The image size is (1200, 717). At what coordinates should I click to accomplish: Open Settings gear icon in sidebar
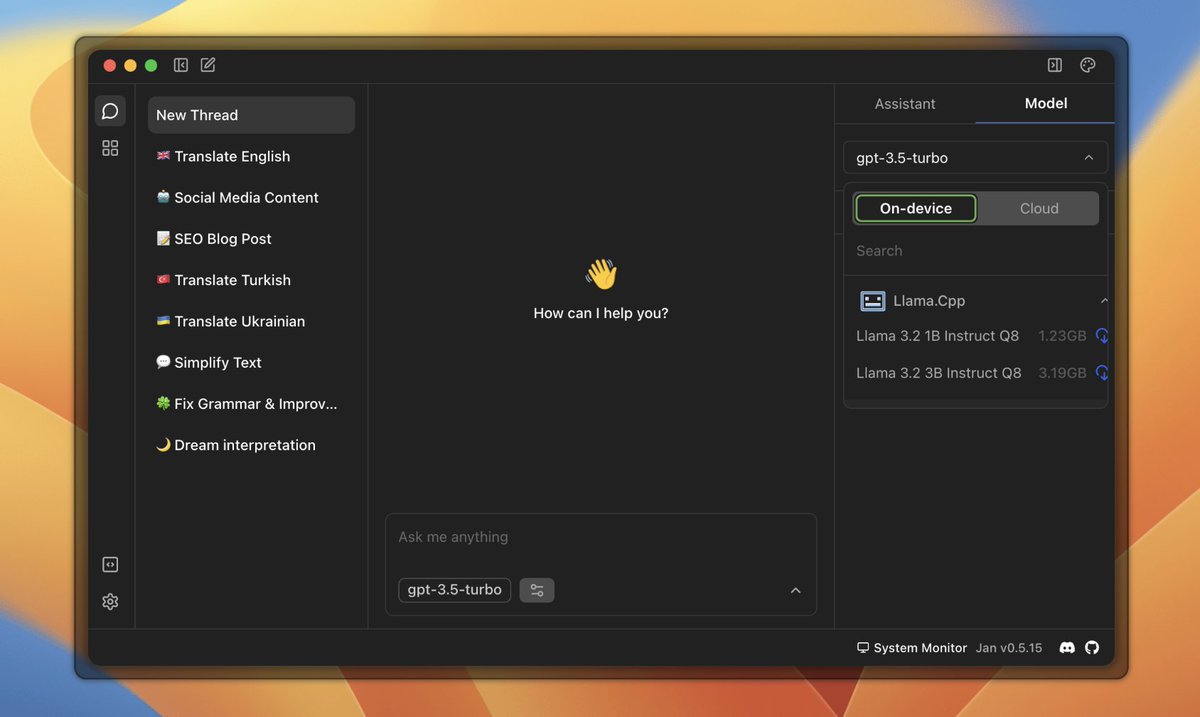pyautogui.click(x=110, y=602)
